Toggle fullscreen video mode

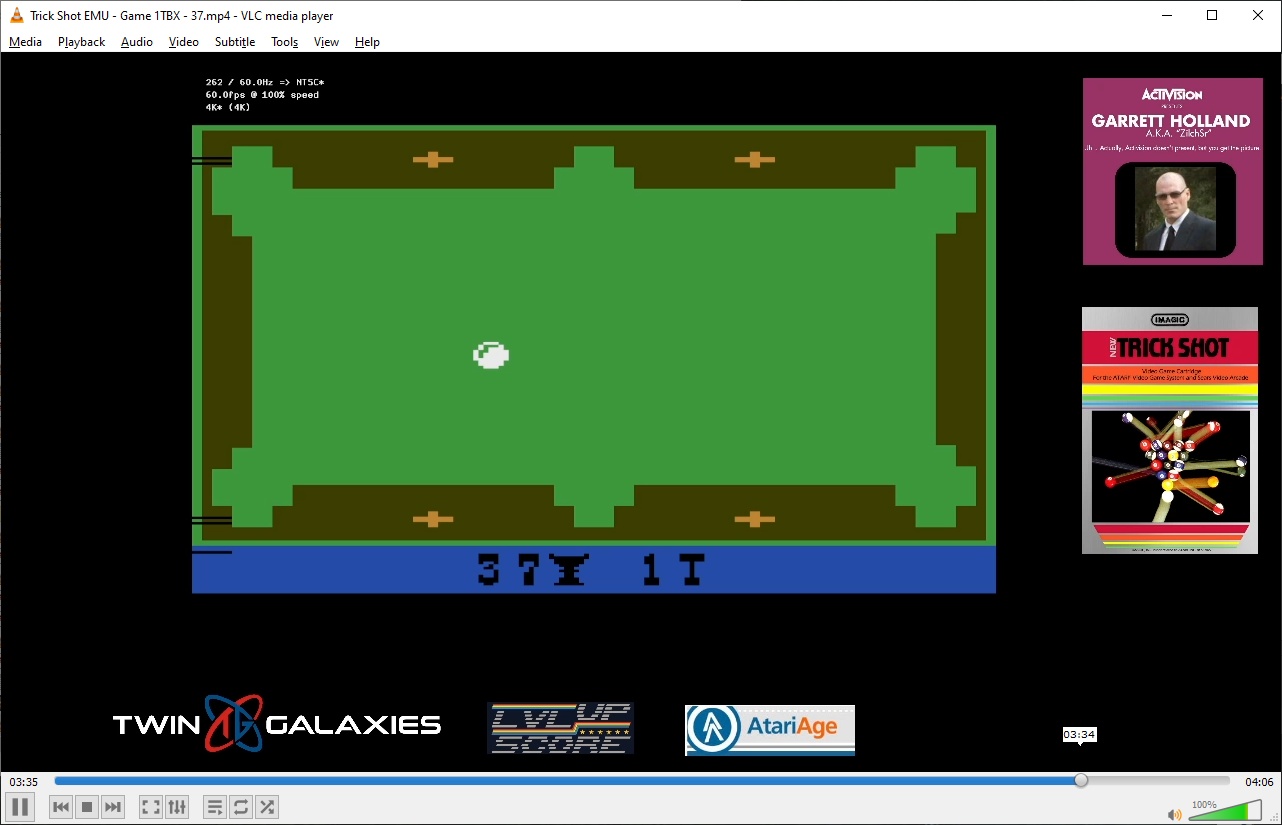pos(150,807)
